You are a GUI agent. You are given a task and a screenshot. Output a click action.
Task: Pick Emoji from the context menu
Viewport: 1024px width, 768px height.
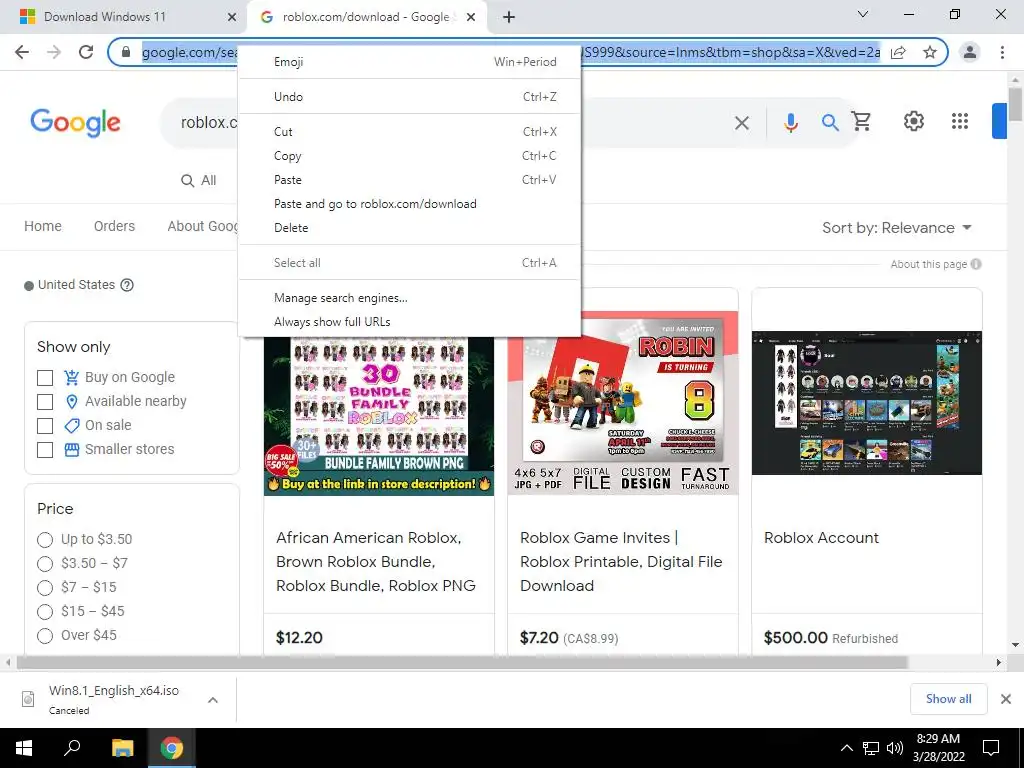410,62
